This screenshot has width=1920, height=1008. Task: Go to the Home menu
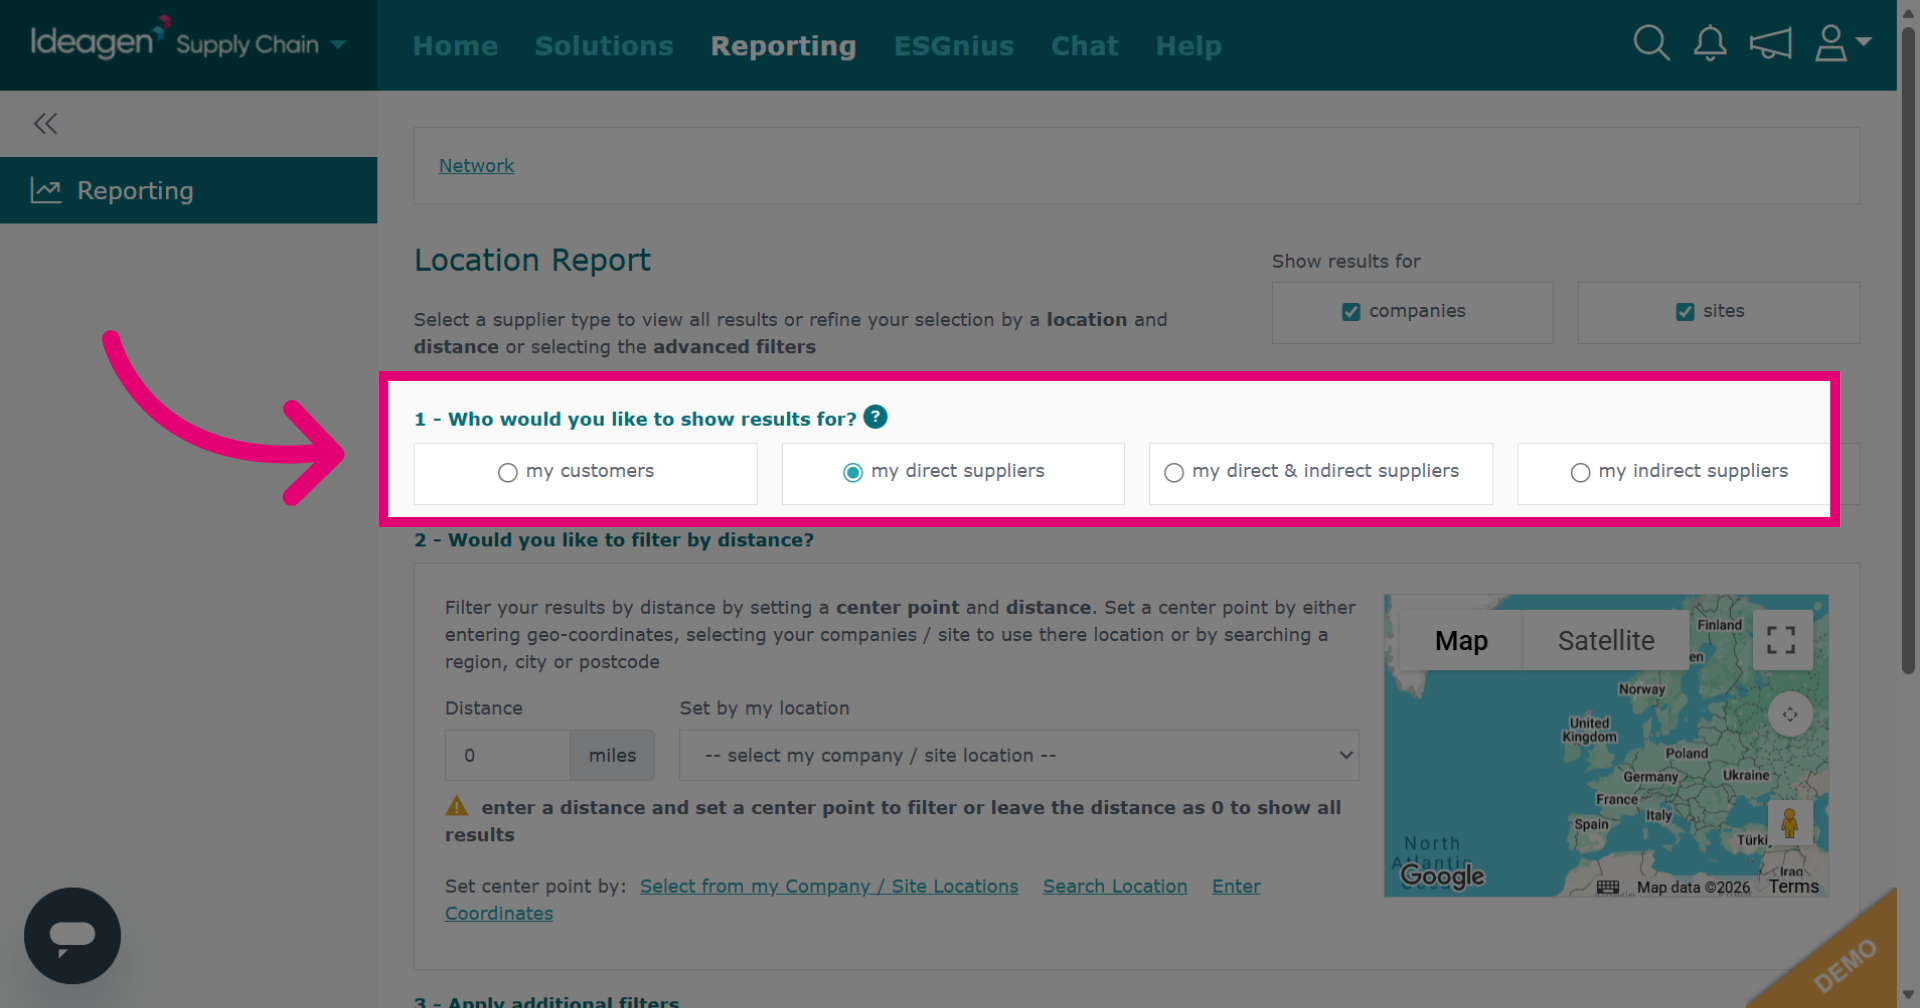pos(455,46)
